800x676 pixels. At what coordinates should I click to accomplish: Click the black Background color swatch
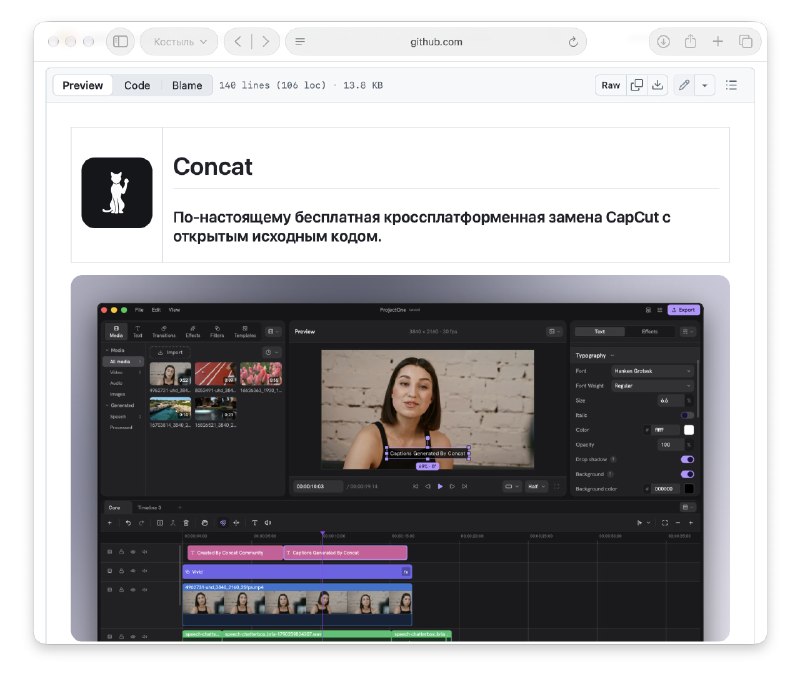[689, 489]
